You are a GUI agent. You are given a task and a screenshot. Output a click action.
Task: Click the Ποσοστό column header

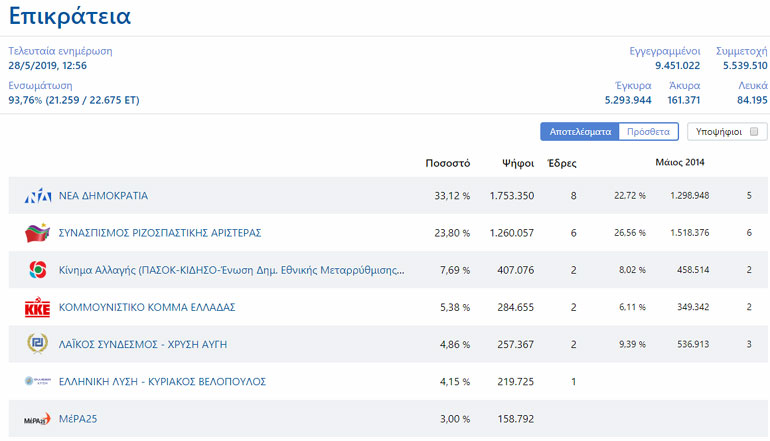447,162
